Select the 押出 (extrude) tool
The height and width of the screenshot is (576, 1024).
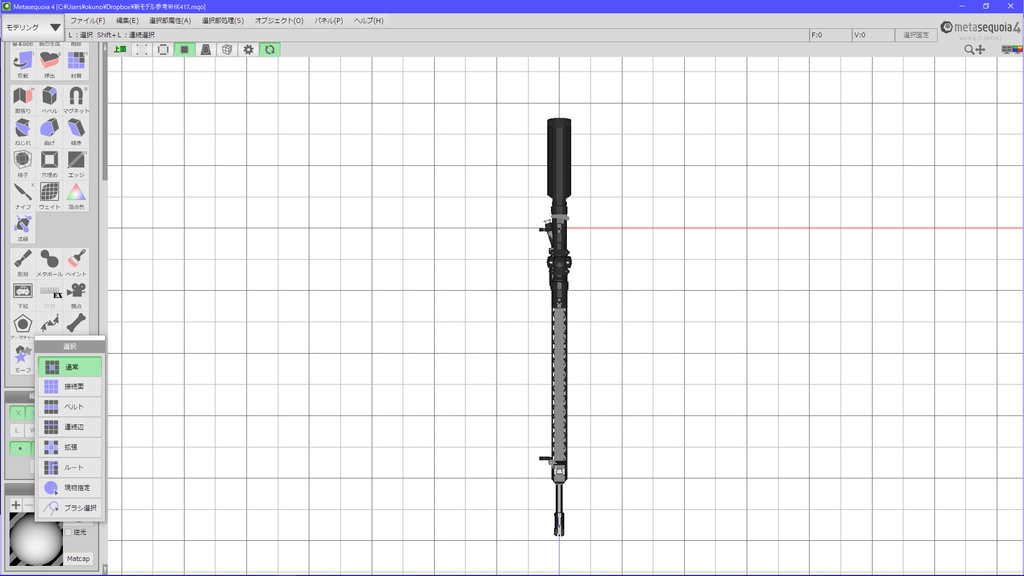[x=50, y=64]
